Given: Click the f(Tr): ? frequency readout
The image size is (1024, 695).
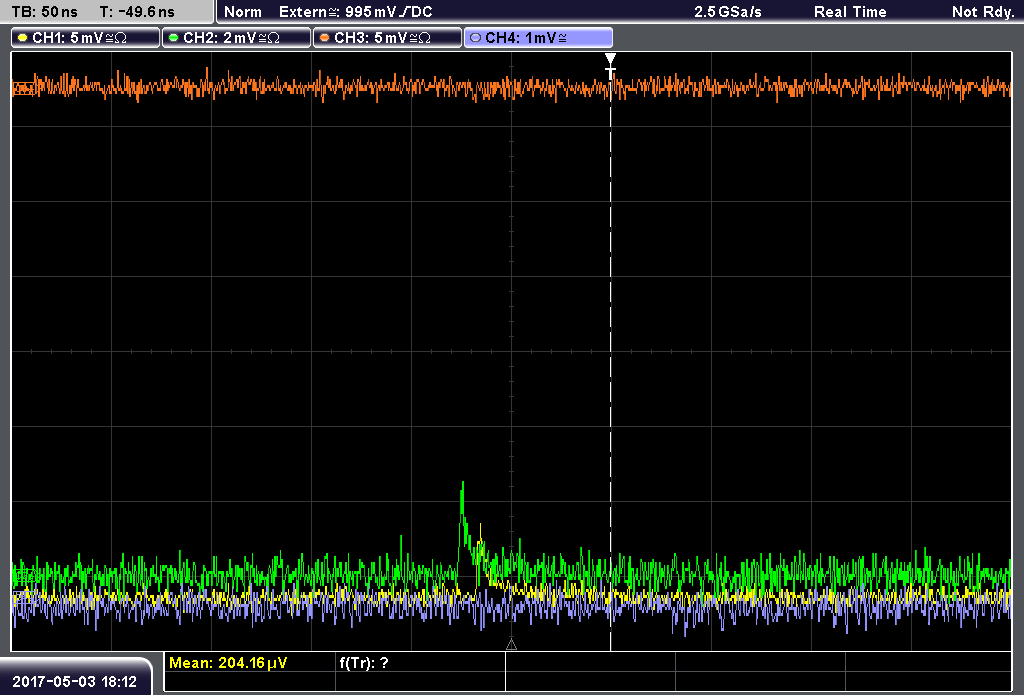Looking at the screenshot, I should click(x=364, y=663).
